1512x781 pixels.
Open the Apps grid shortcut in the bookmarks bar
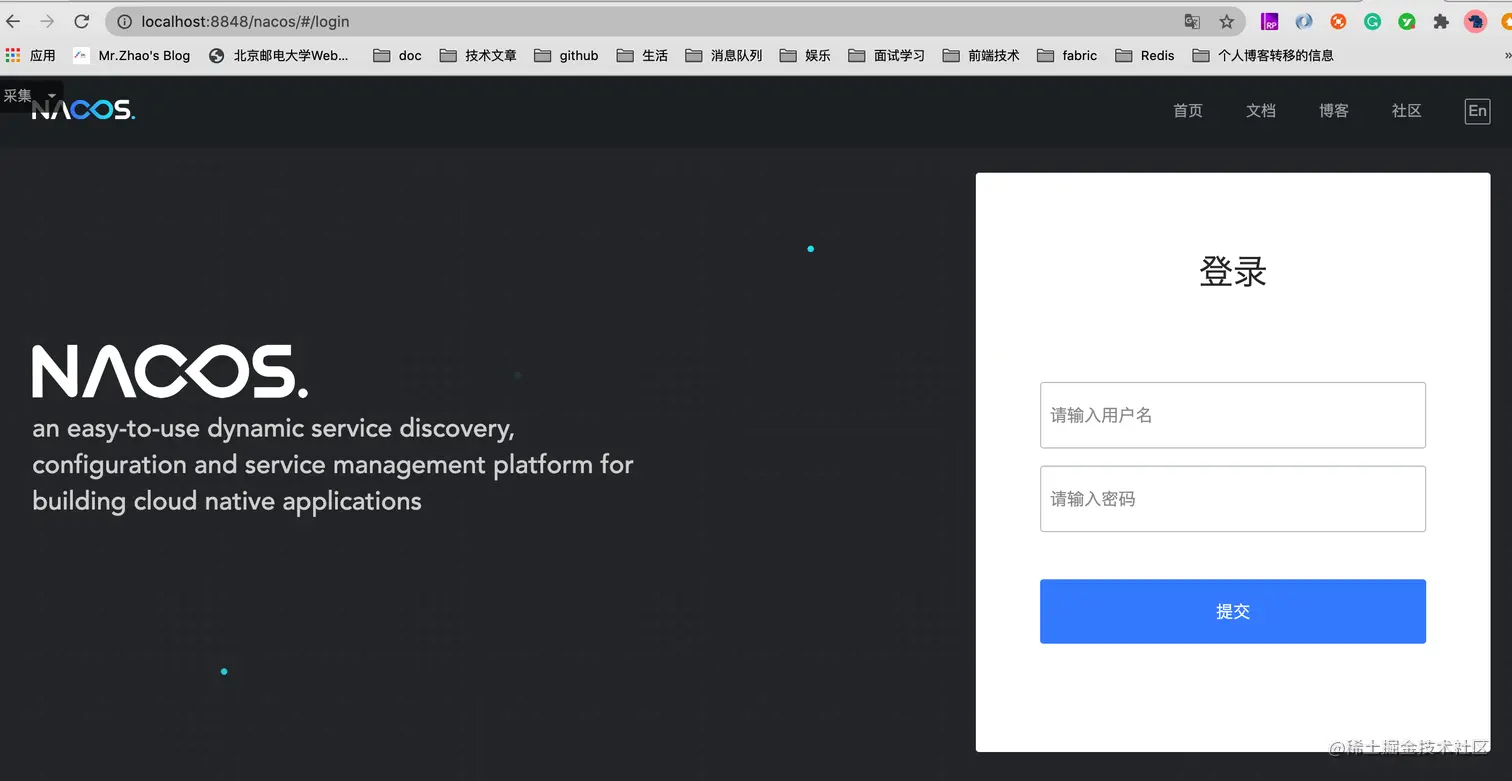coord(30,56)
